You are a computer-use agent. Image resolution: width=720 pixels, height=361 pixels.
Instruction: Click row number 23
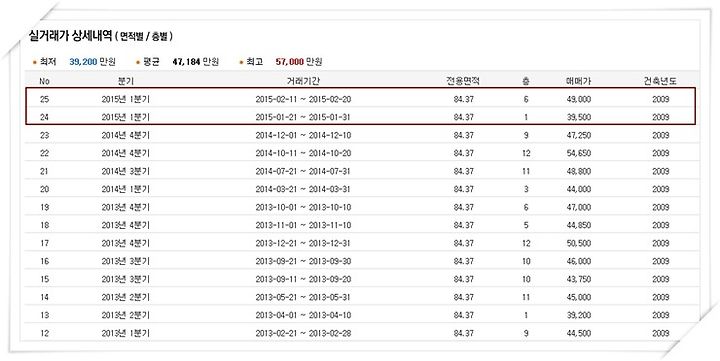(x=45, y=135)
